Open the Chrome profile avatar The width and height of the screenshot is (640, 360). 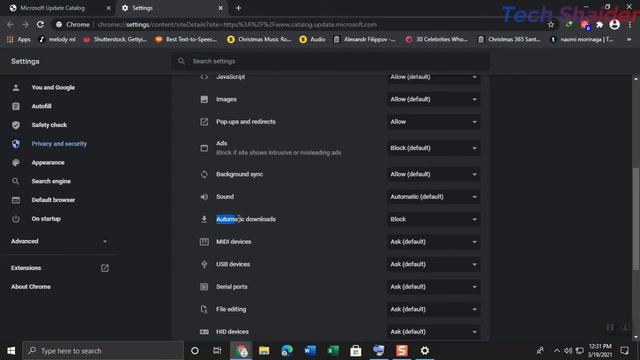[x=614, y=24]
